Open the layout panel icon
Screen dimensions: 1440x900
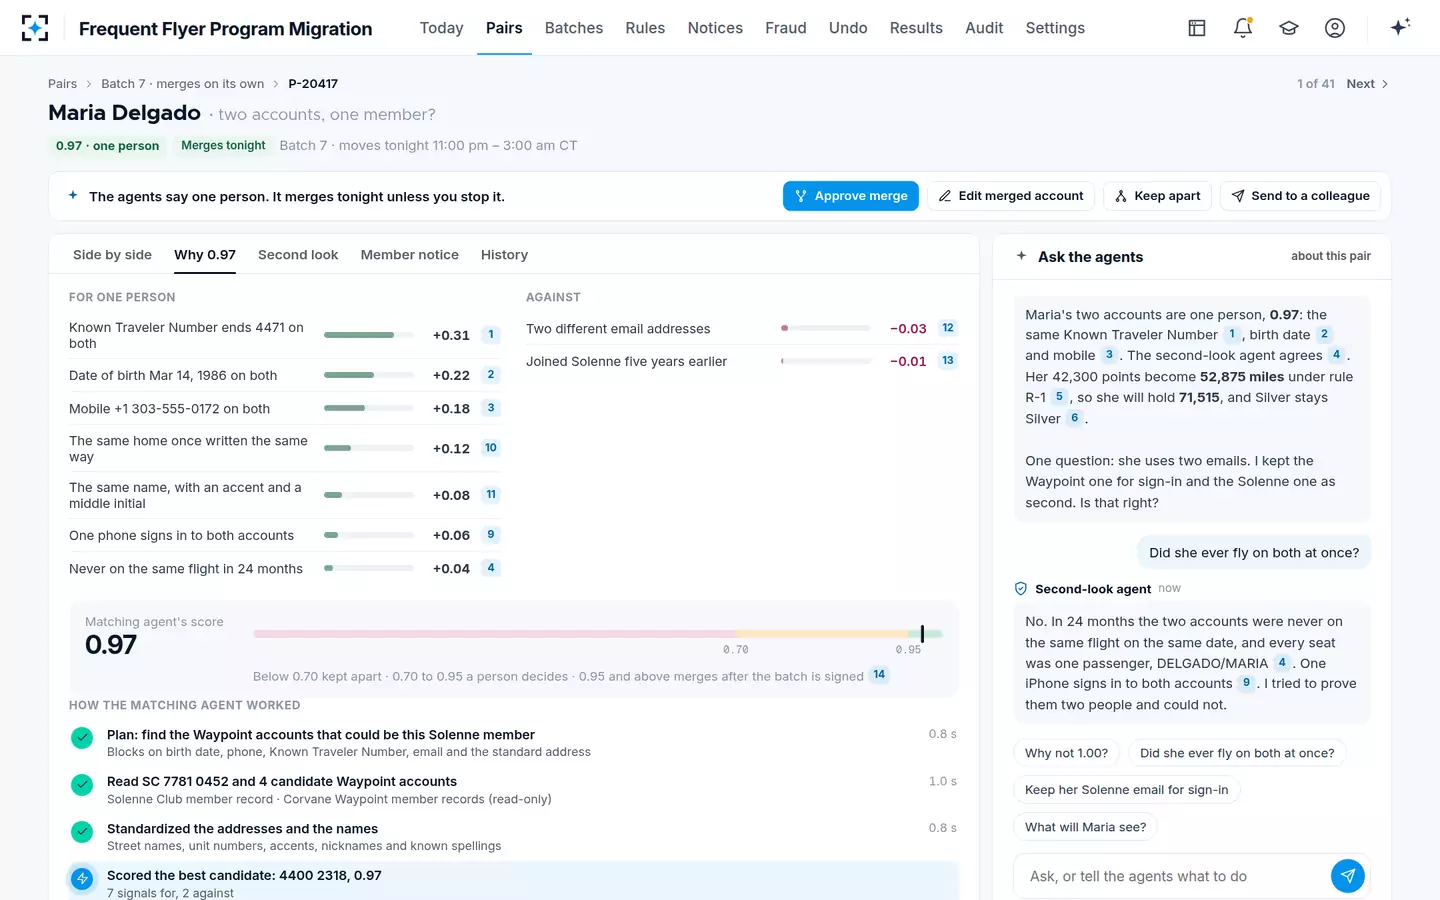[1197, 28]
